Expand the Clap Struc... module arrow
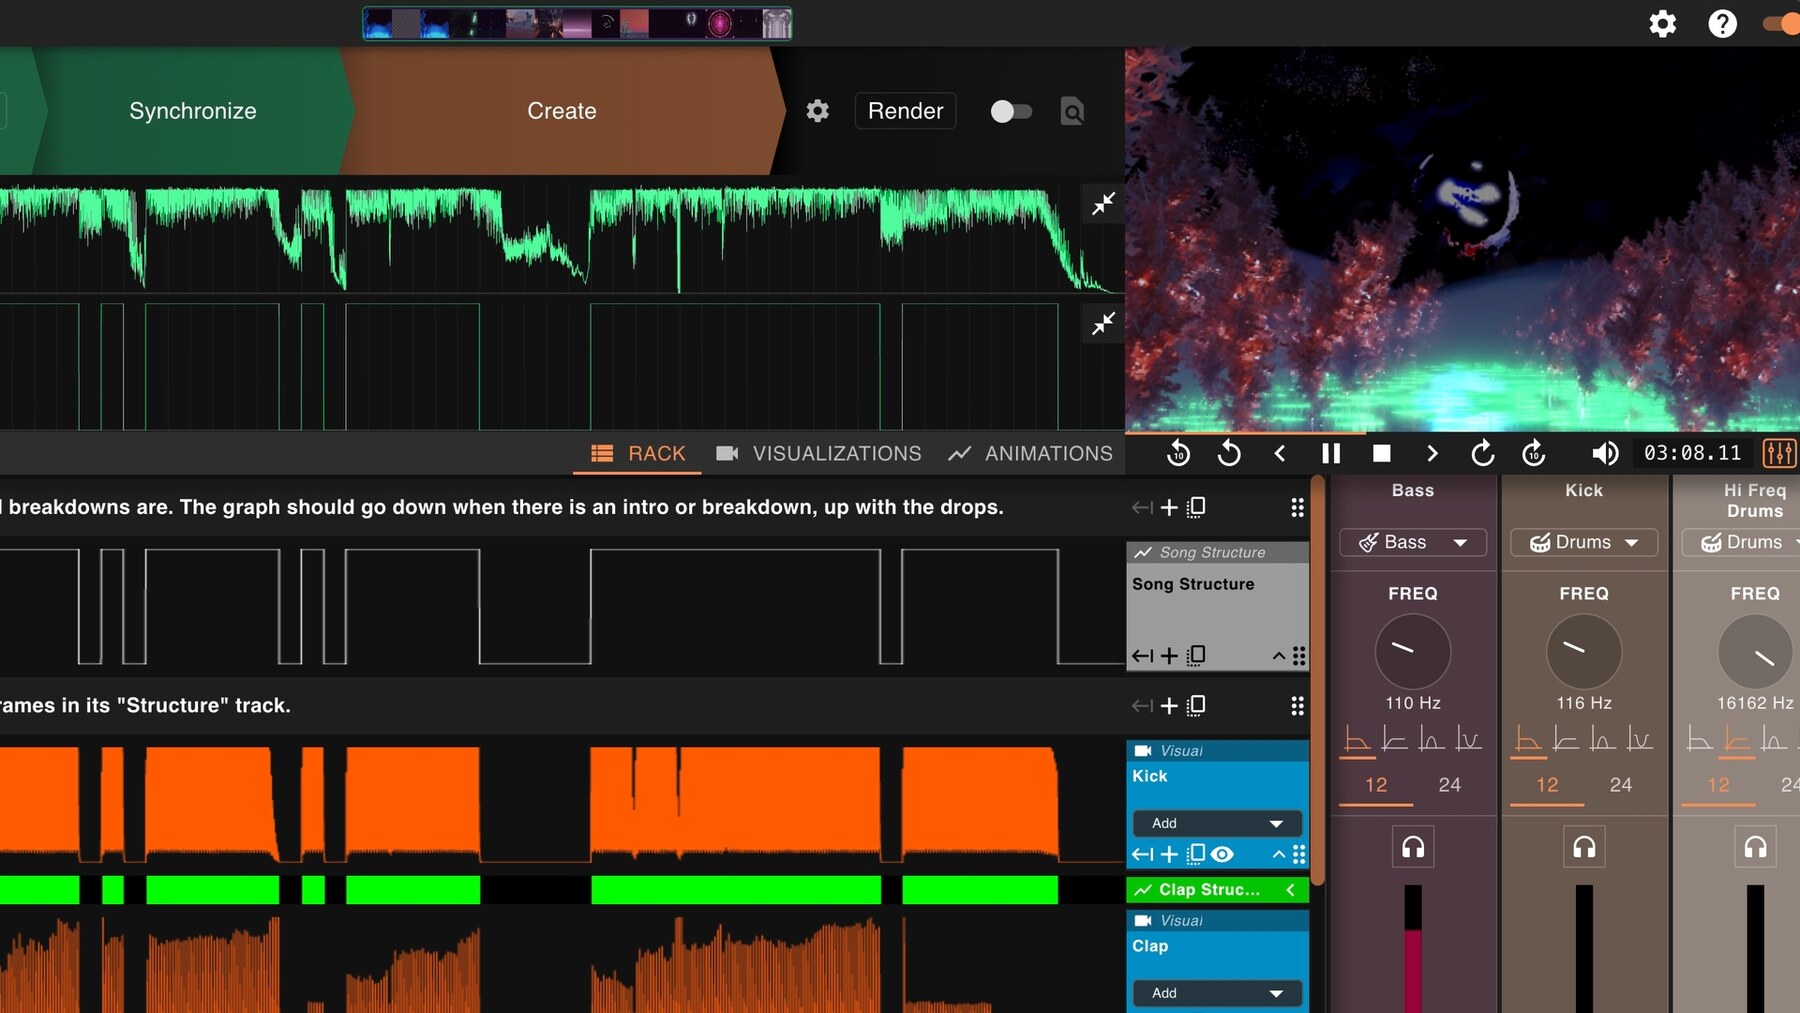 (1291, 889)
